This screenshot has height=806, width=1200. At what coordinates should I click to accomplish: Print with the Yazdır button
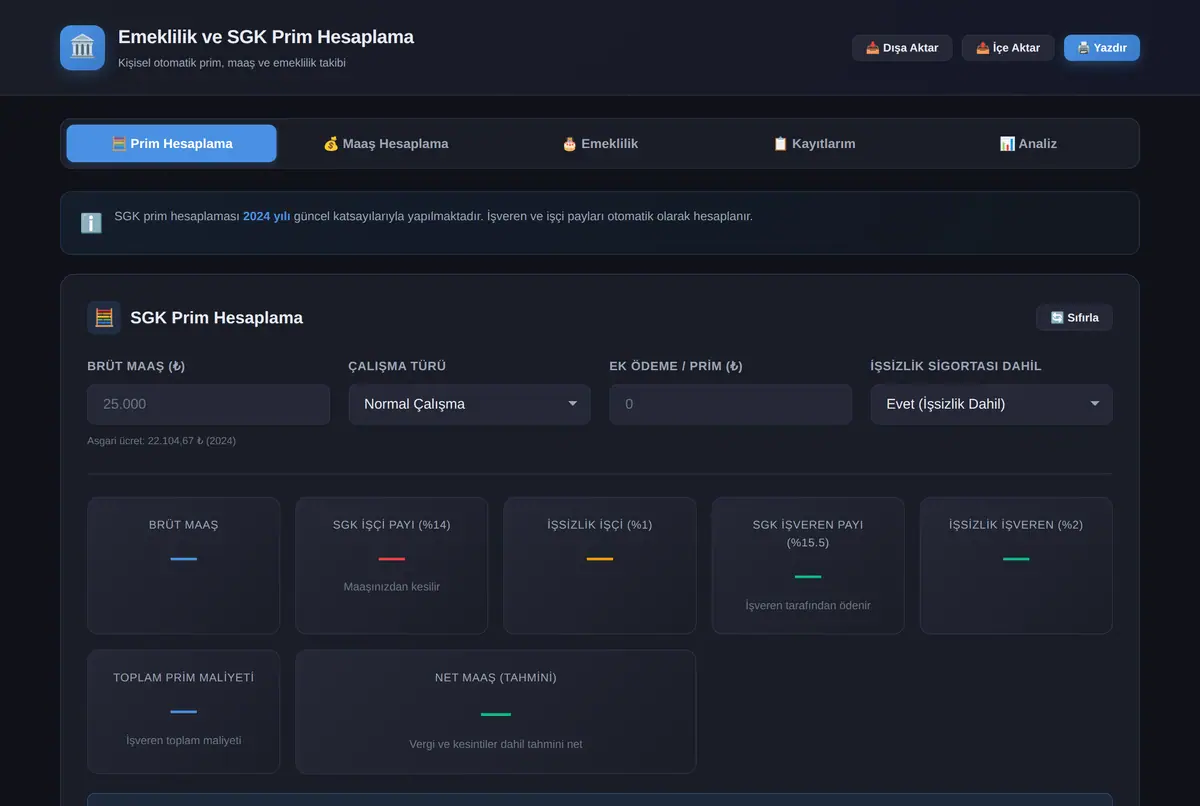coord(1102,48)
